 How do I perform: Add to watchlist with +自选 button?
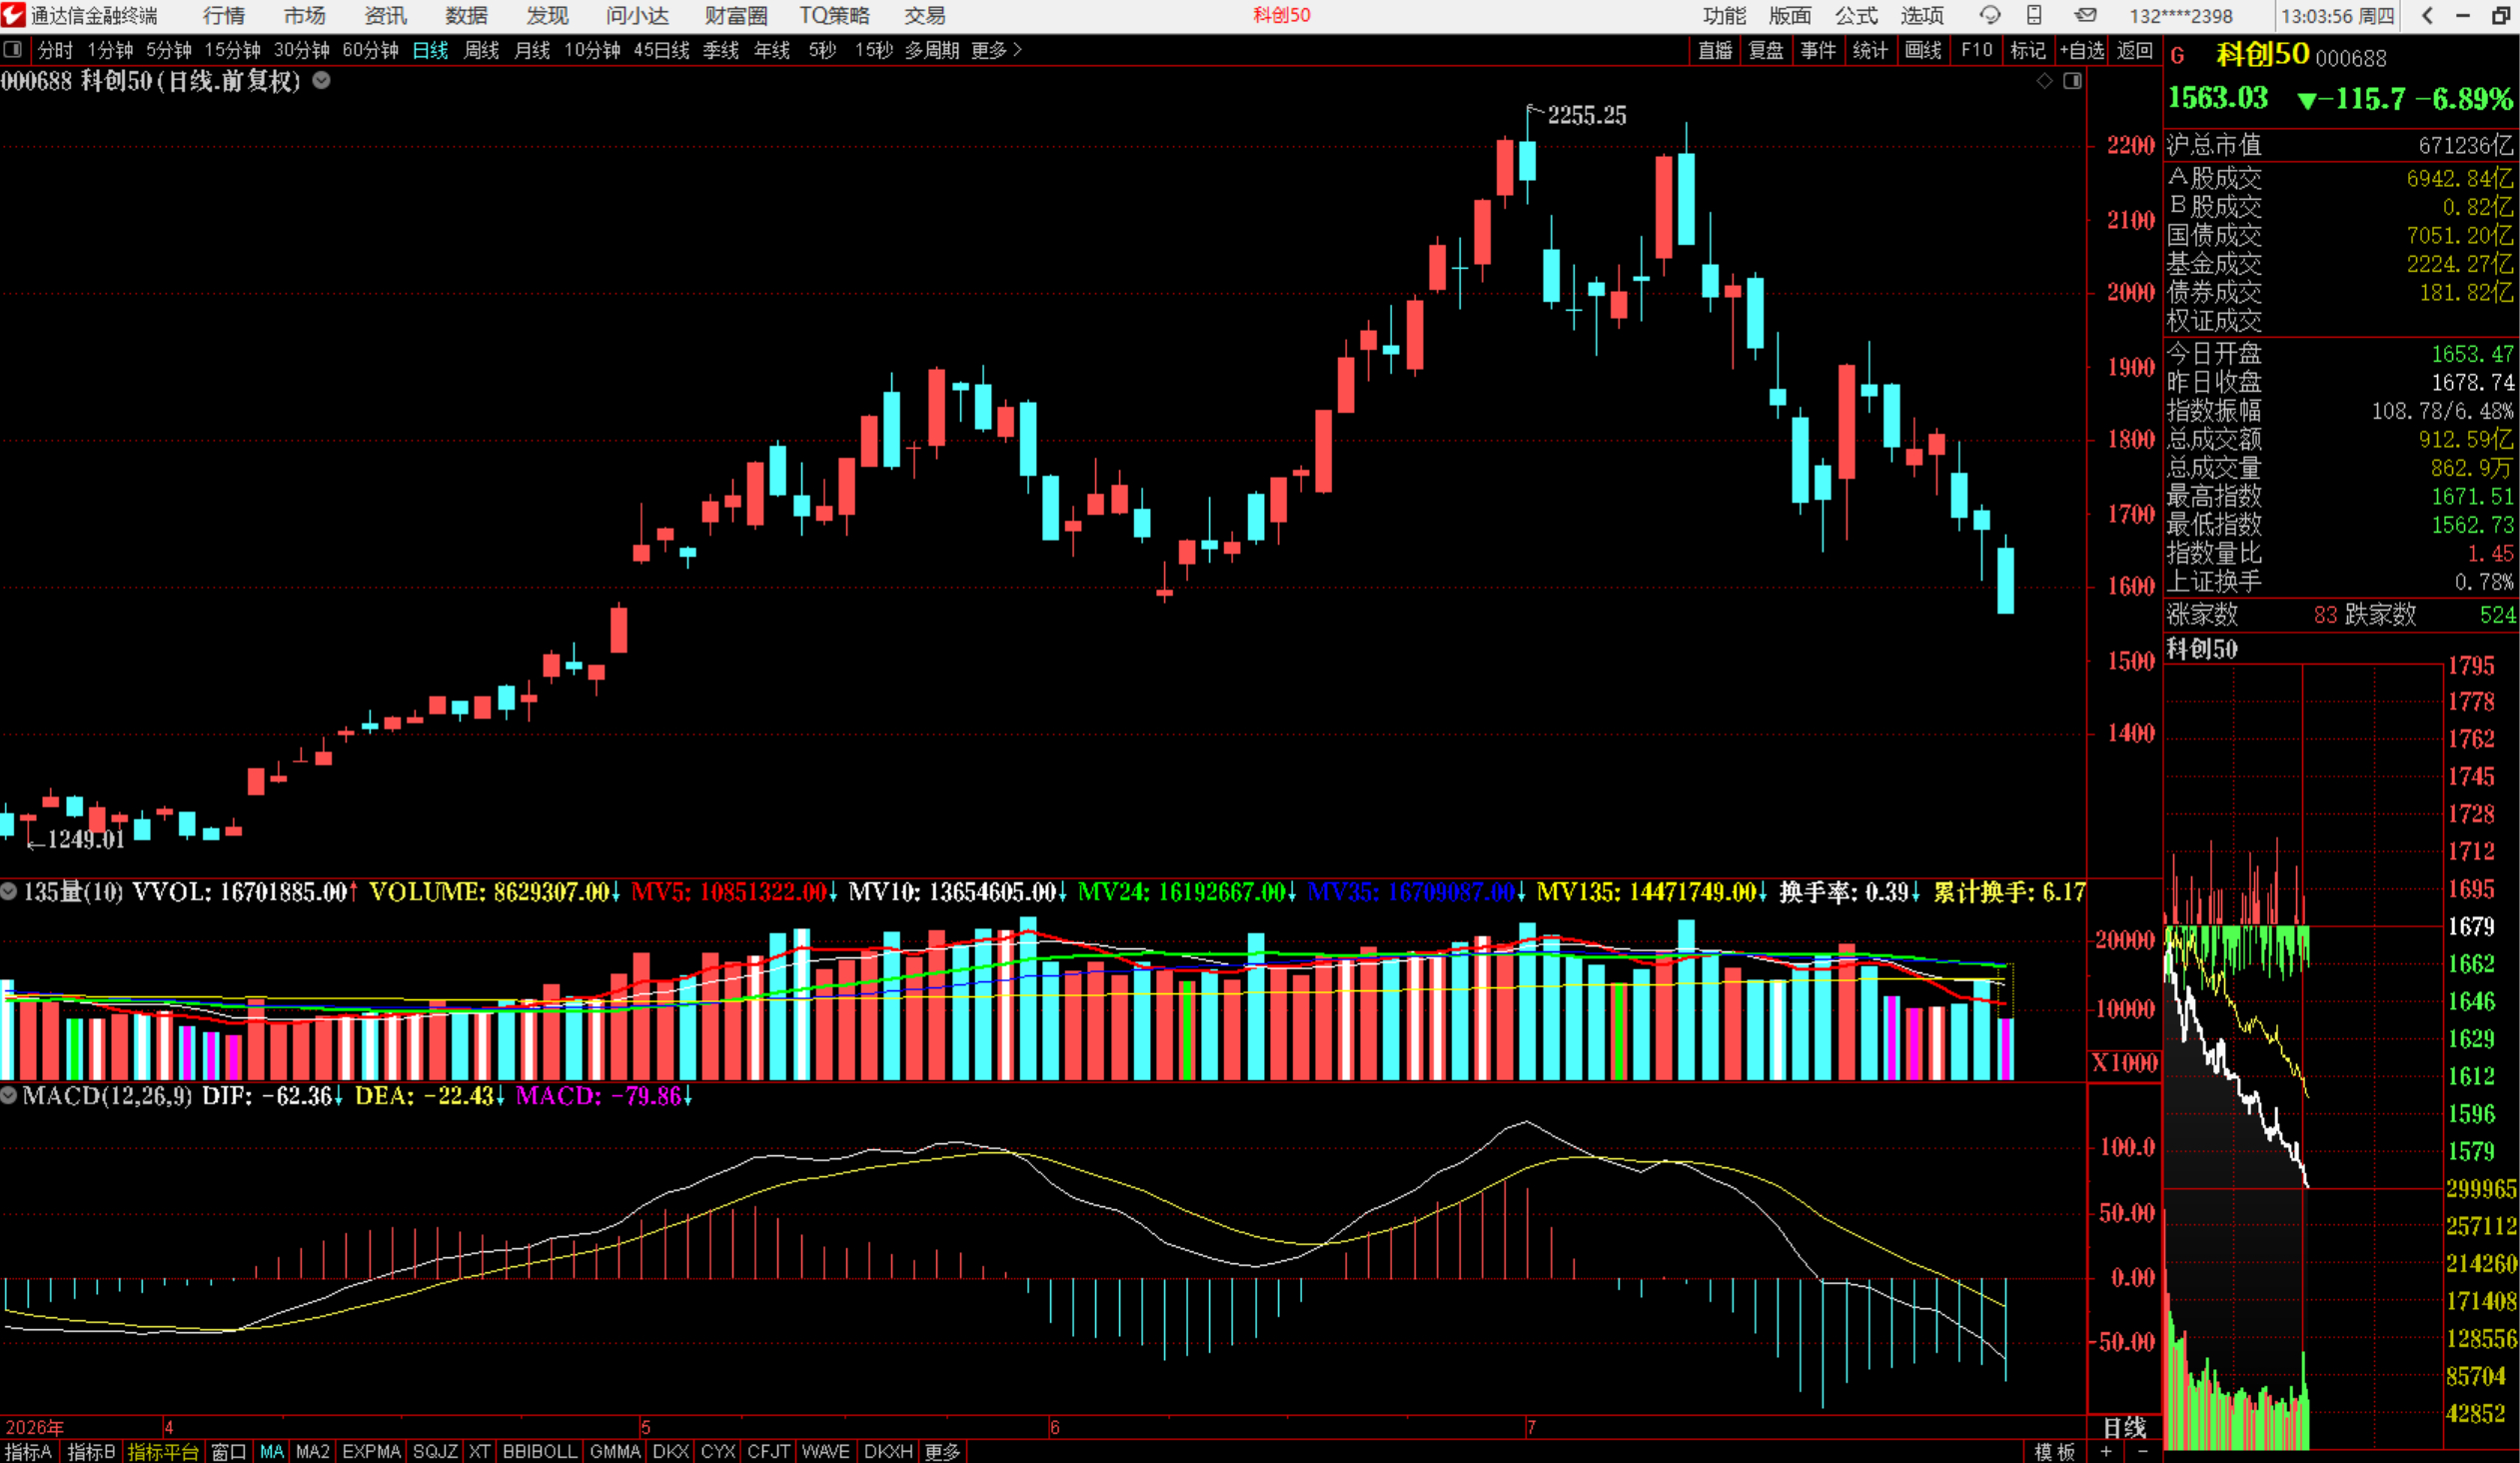(x=2081, y=50)
